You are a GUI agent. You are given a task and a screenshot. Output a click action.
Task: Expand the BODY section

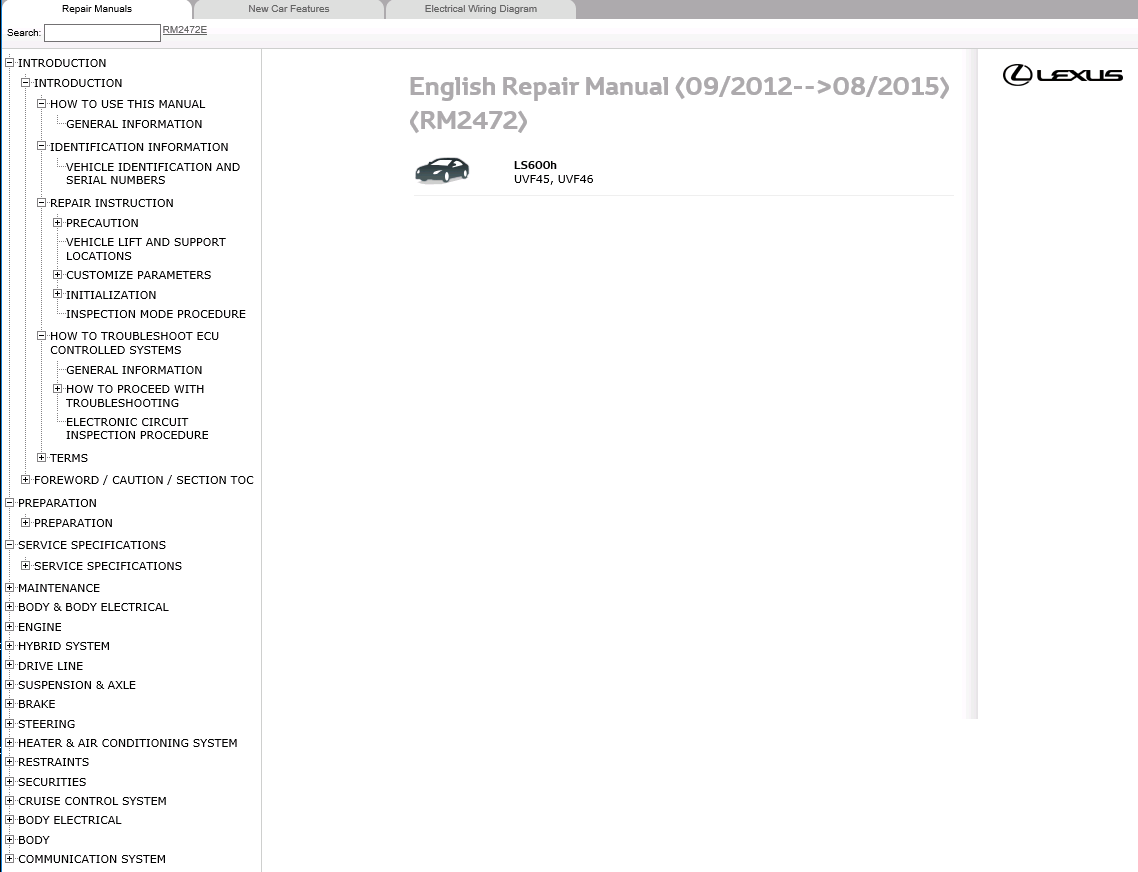pyautogui.click(x=9, y=839)
